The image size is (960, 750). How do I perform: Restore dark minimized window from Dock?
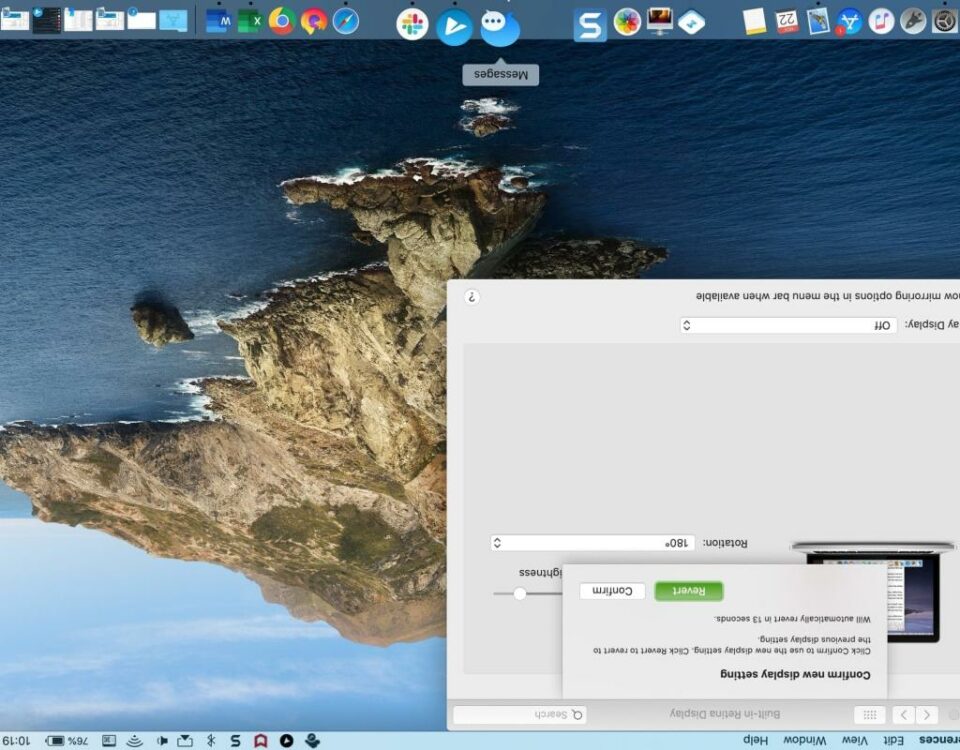[x=47, y=21]
